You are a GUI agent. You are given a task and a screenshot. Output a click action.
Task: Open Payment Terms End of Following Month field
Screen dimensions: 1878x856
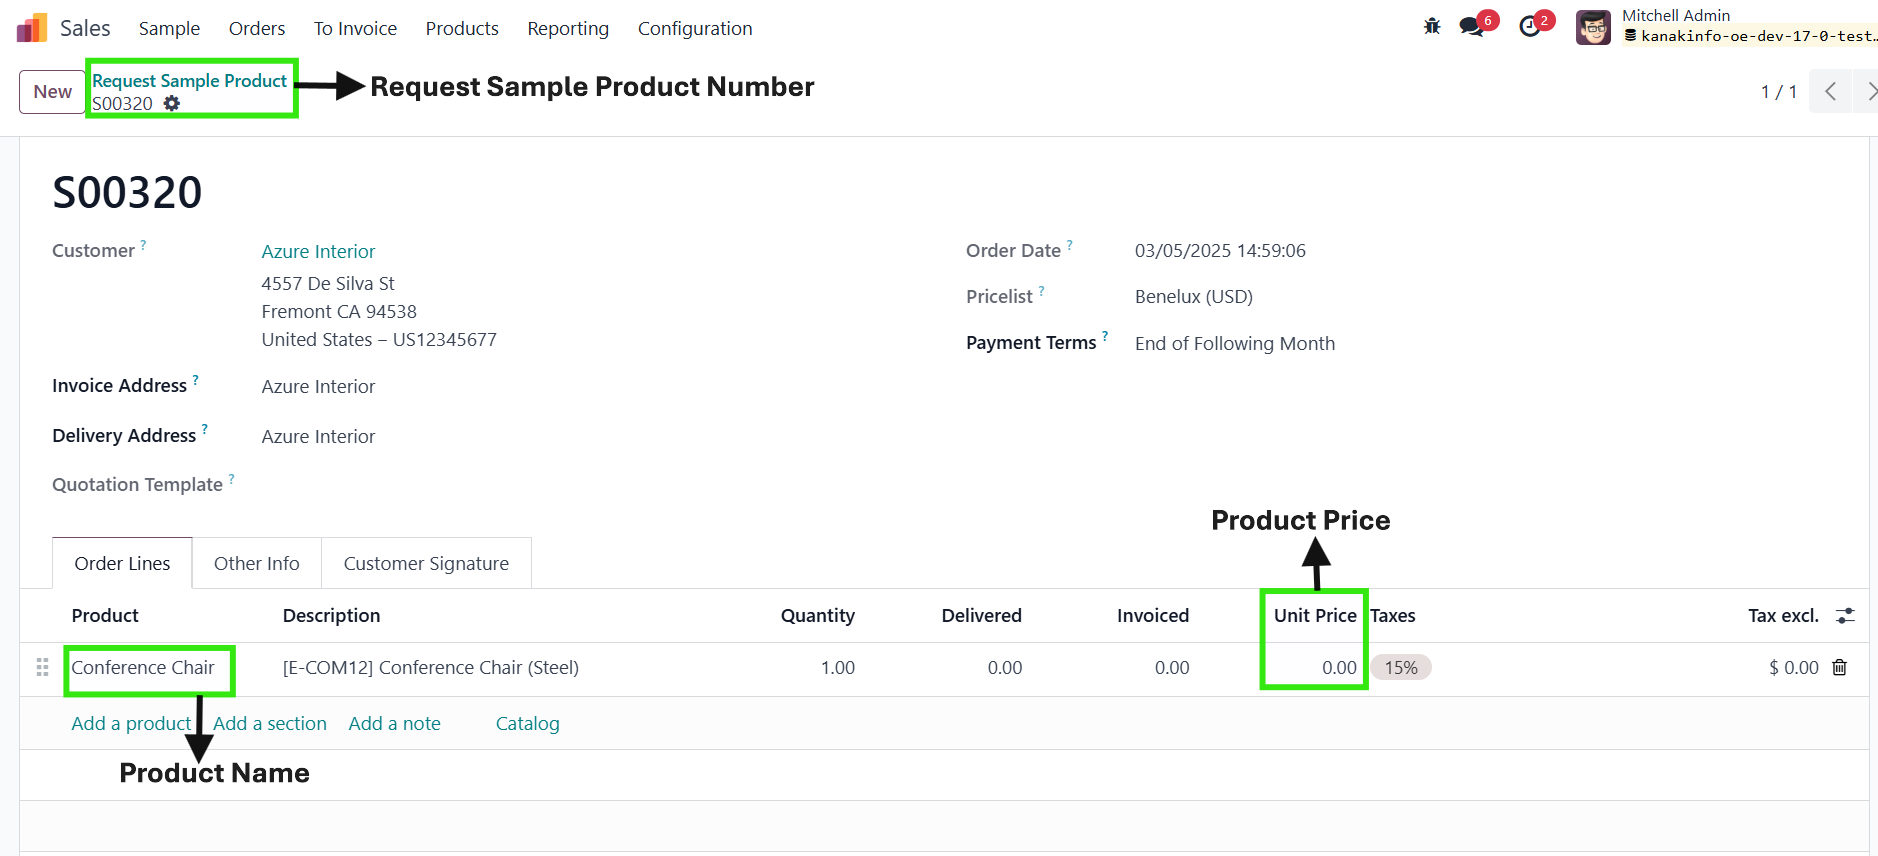click(x=1235, y=343)
